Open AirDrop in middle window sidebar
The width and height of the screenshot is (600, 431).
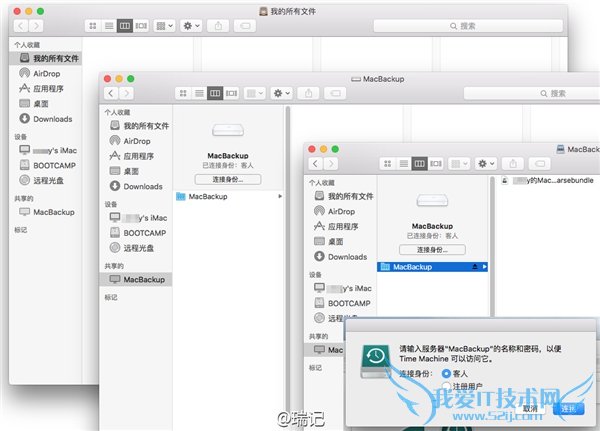pyautogui.click(x=136, y=141)
